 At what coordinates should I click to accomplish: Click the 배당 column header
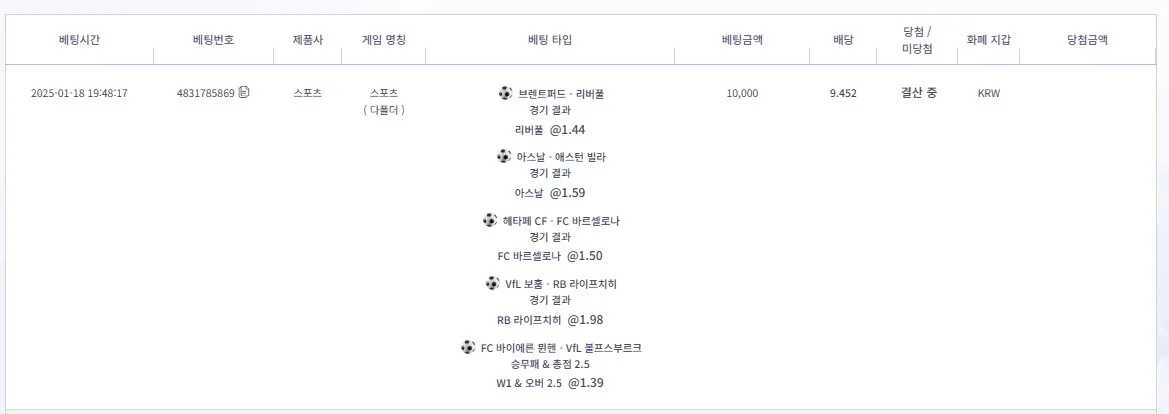[x=843, y=40]
